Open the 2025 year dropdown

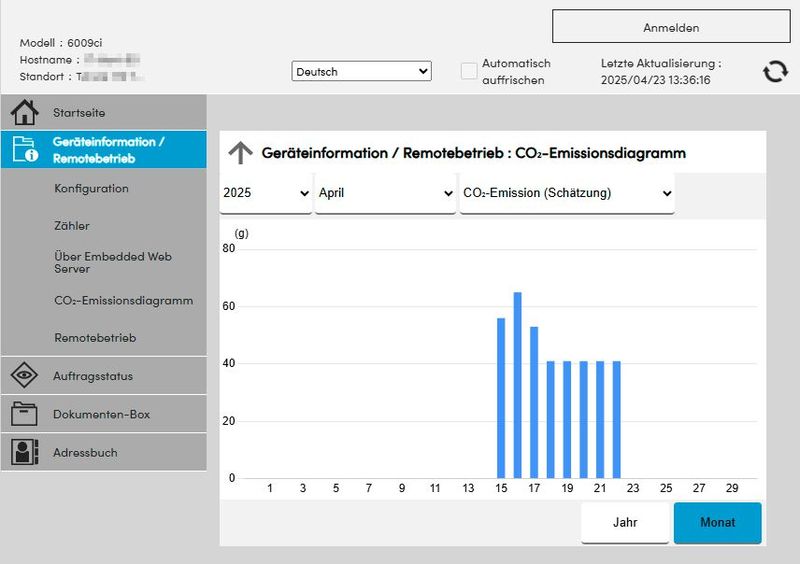(265, 193)
